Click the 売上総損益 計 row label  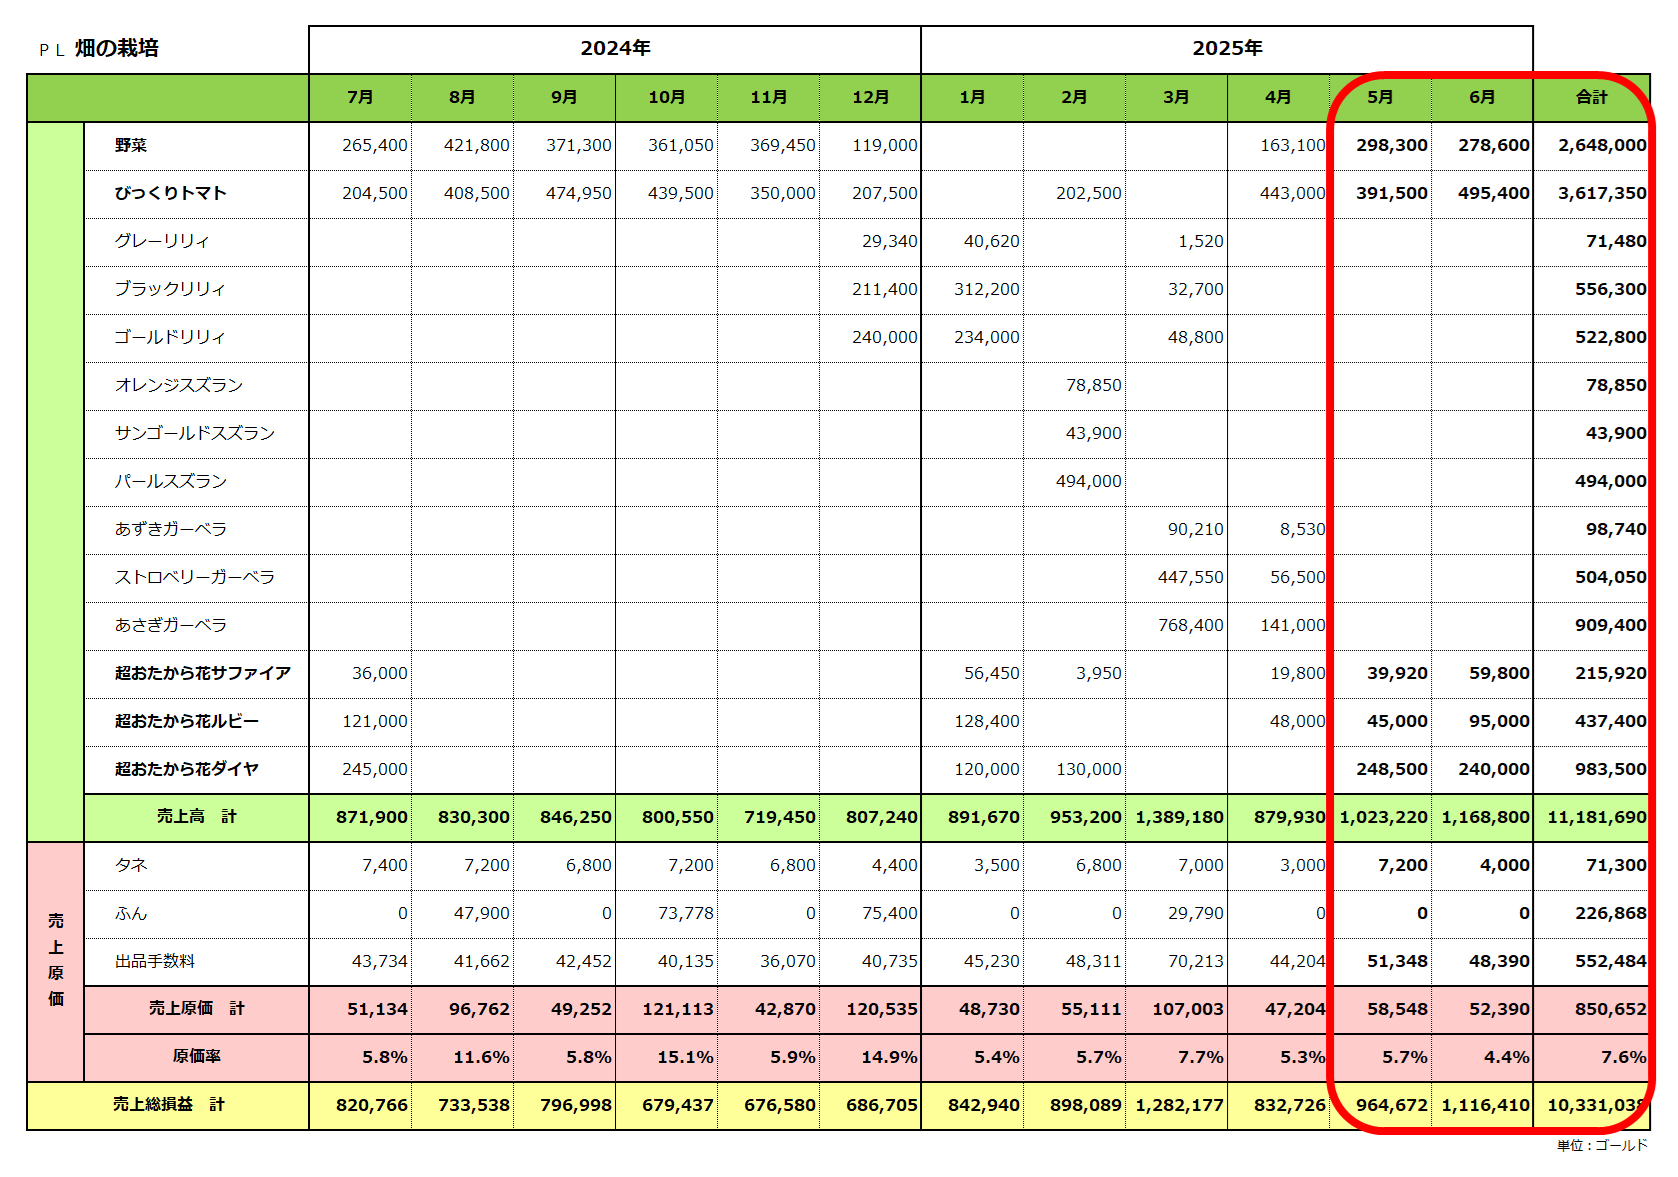[168, 1105]
